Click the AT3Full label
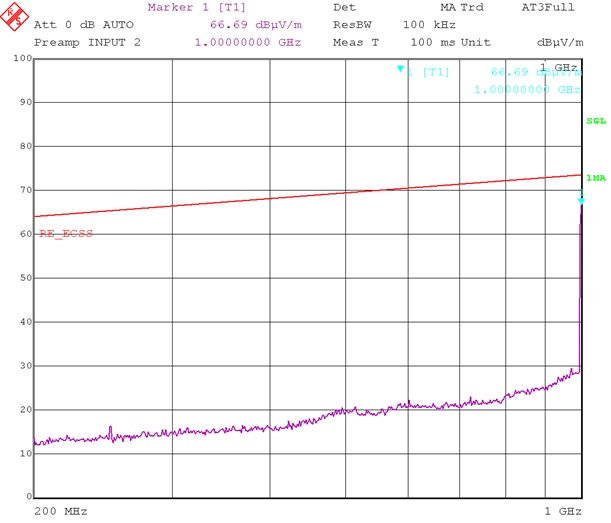Image resolution: width=611 pixels, height=523 pixels. [548, 7]
